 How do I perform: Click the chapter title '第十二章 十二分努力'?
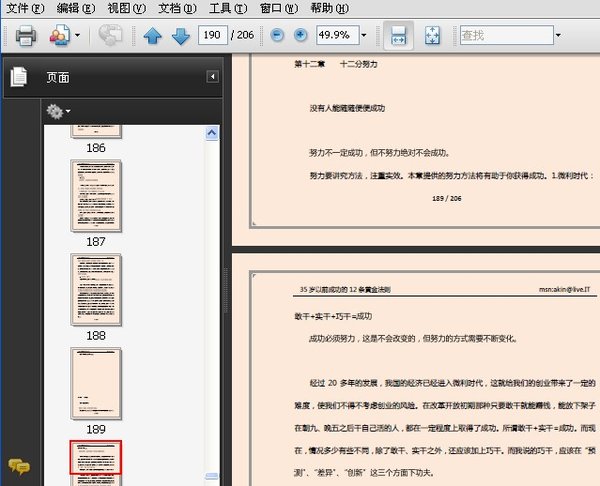coord(336,64)
